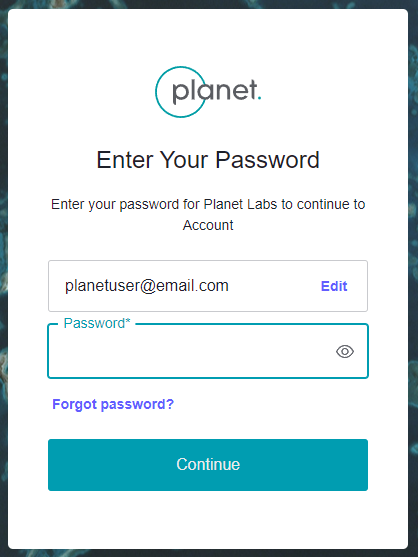Click the Continue button
Screen dimensions: 418x557
(208, 465)
